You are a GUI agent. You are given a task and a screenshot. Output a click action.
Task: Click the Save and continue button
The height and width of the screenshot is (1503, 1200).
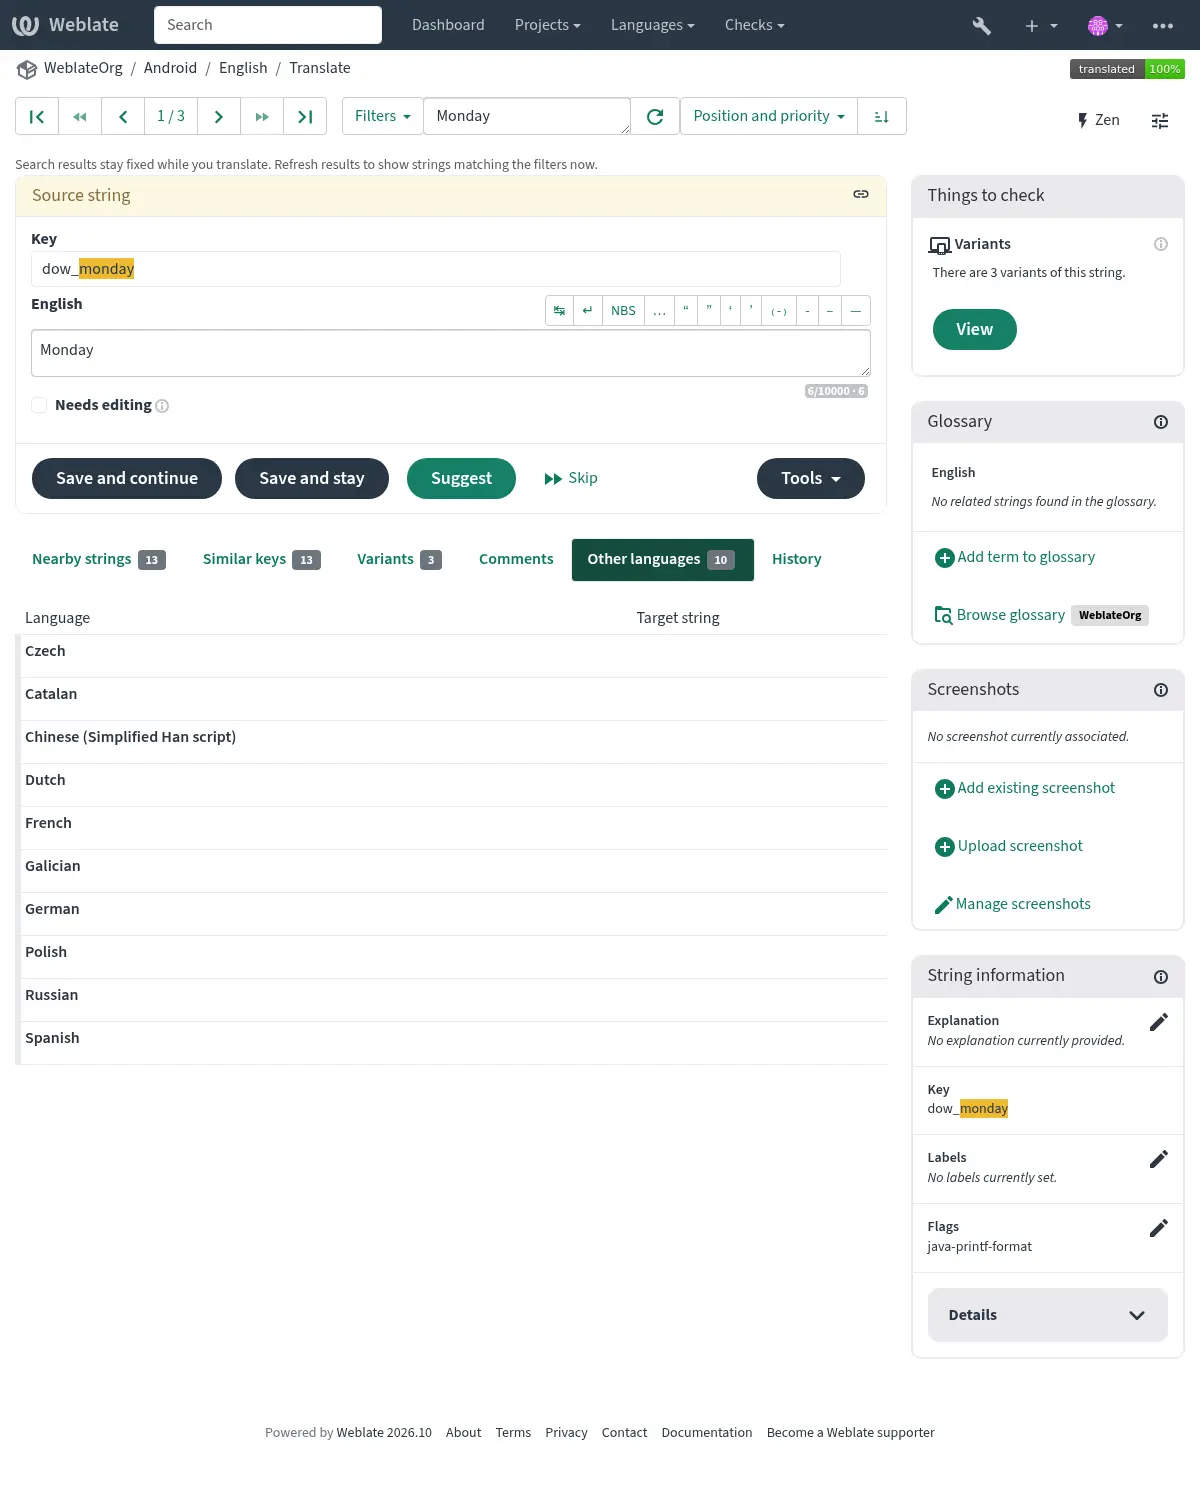point(127,478)
